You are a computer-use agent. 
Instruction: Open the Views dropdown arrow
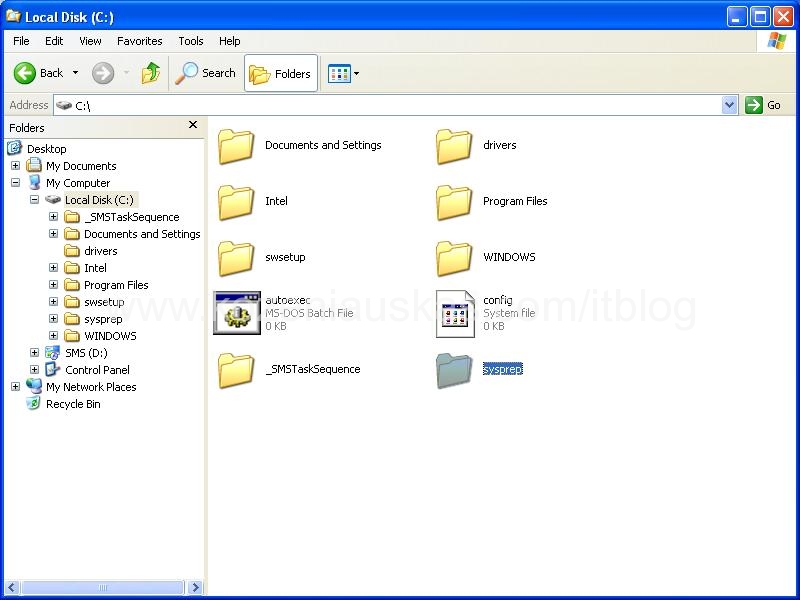(x=357, y=73)
